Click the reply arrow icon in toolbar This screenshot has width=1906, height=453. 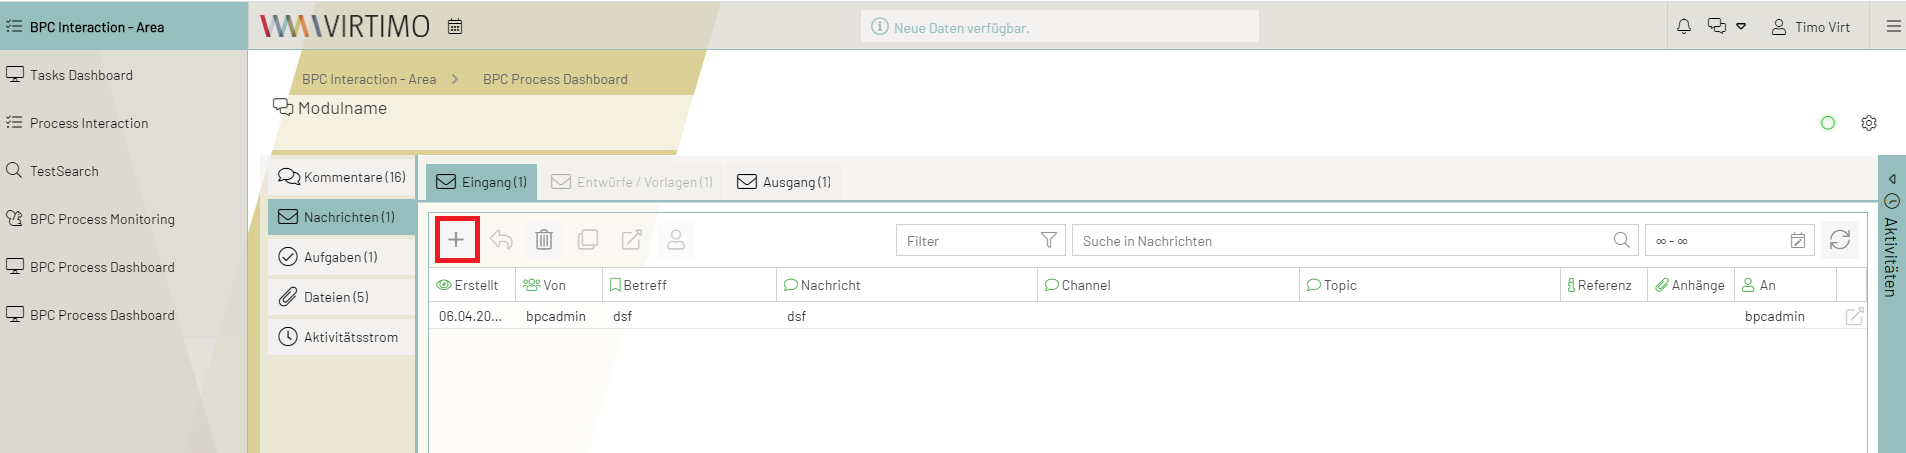click(x=501, y=240)
